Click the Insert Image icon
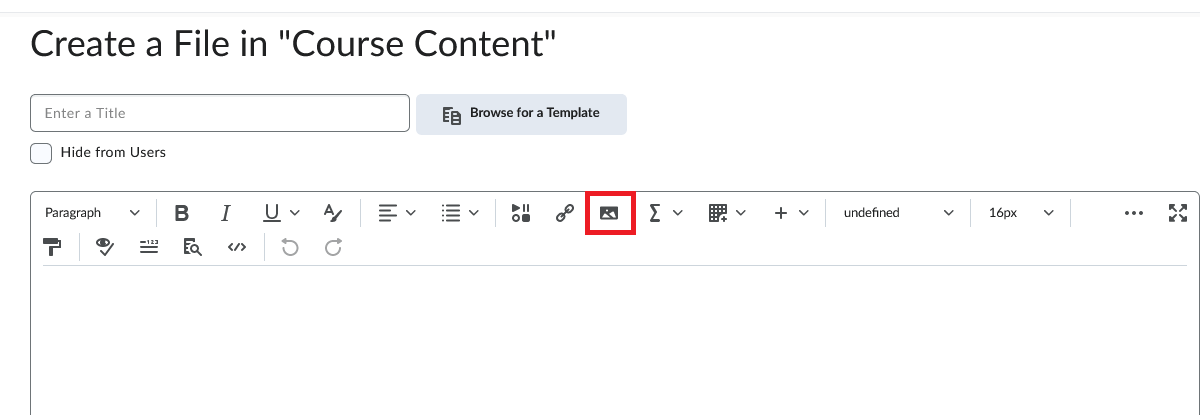The height and width of the screenshot is (415, 1200). click(x=609, y=213)
